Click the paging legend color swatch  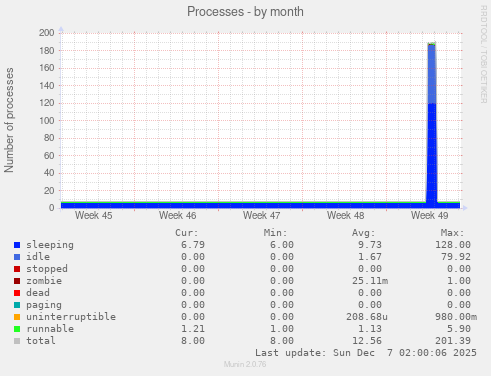pyautogui.click(x=17, y=305)
